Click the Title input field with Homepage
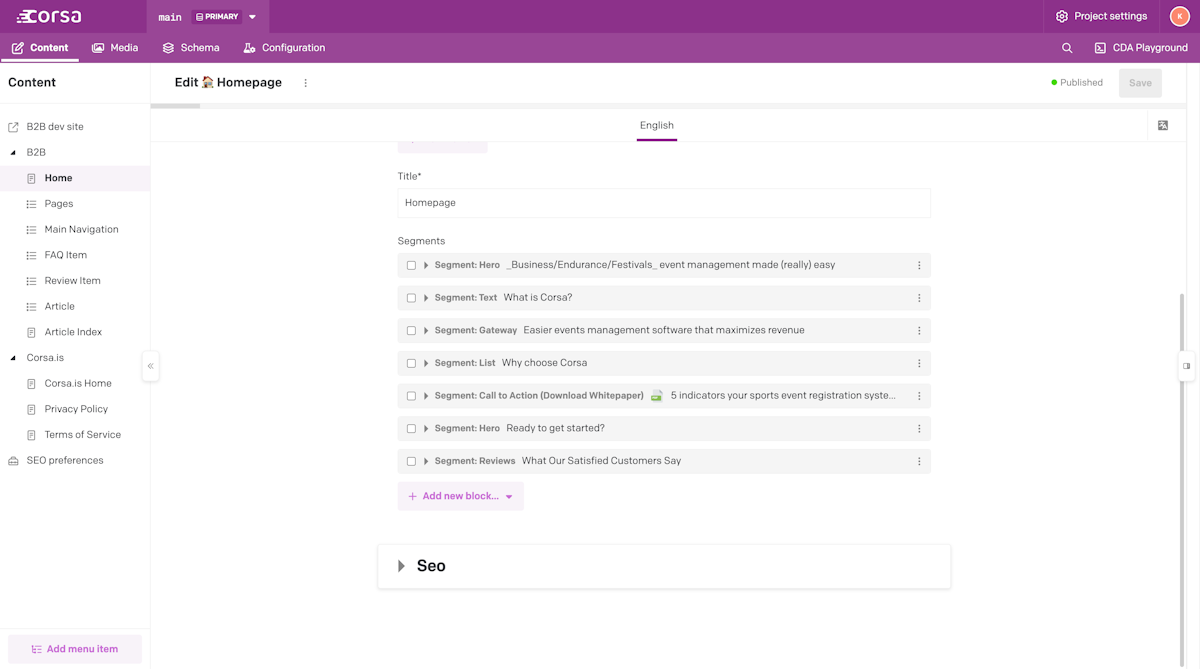The image size is (1200, 669). click(664, 203)
